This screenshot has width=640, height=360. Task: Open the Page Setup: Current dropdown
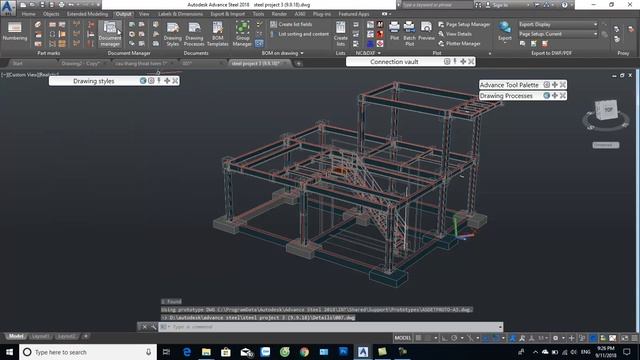(x=558, y=34)
